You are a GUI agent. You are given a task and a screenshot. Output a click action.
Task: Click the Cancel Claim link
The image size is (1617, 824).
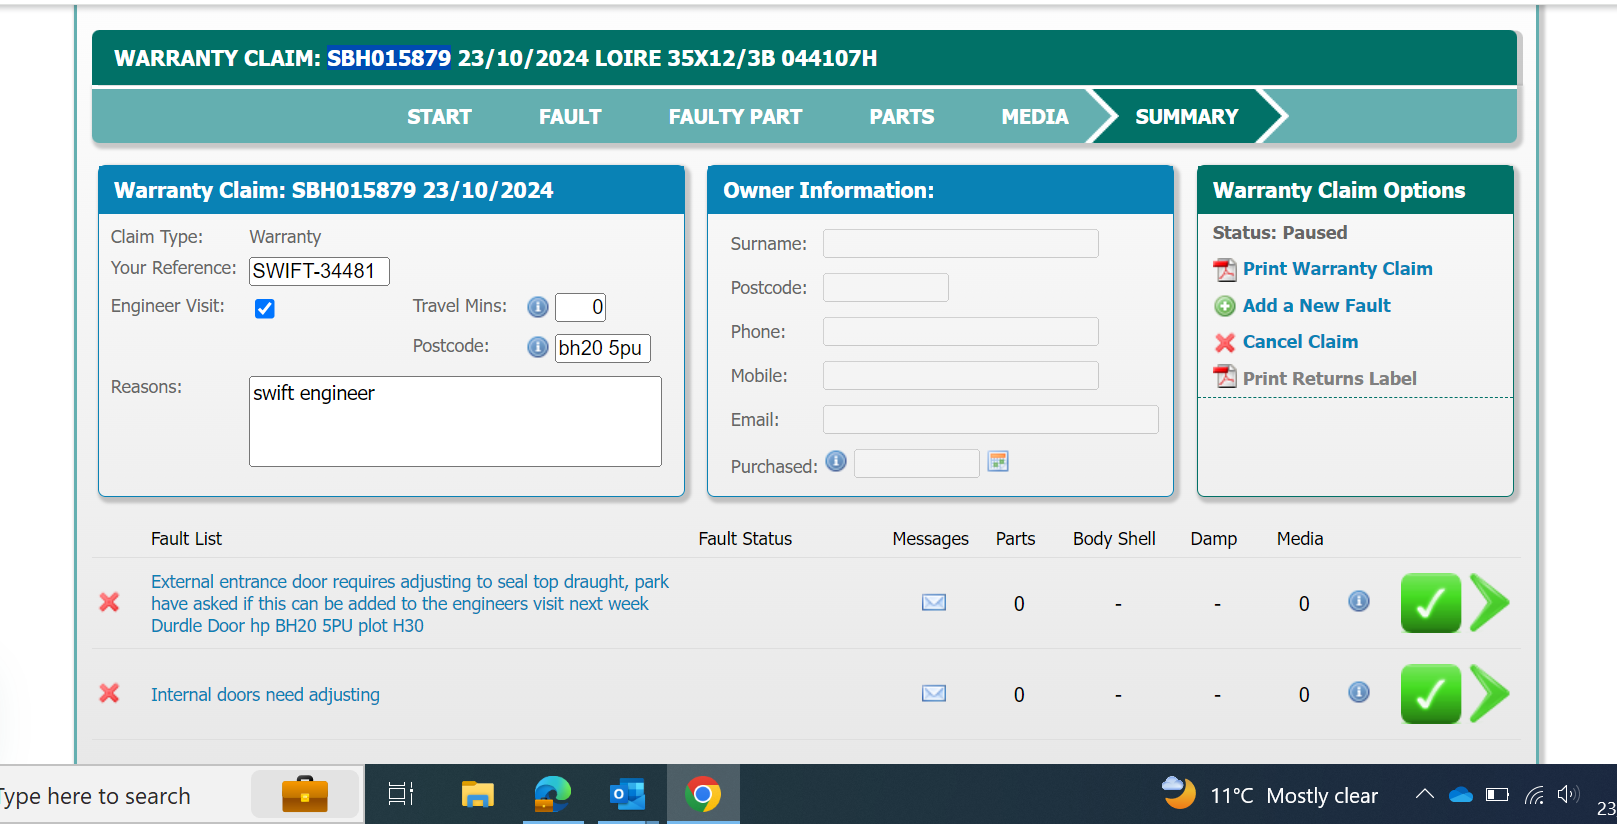click(1300, 342)
